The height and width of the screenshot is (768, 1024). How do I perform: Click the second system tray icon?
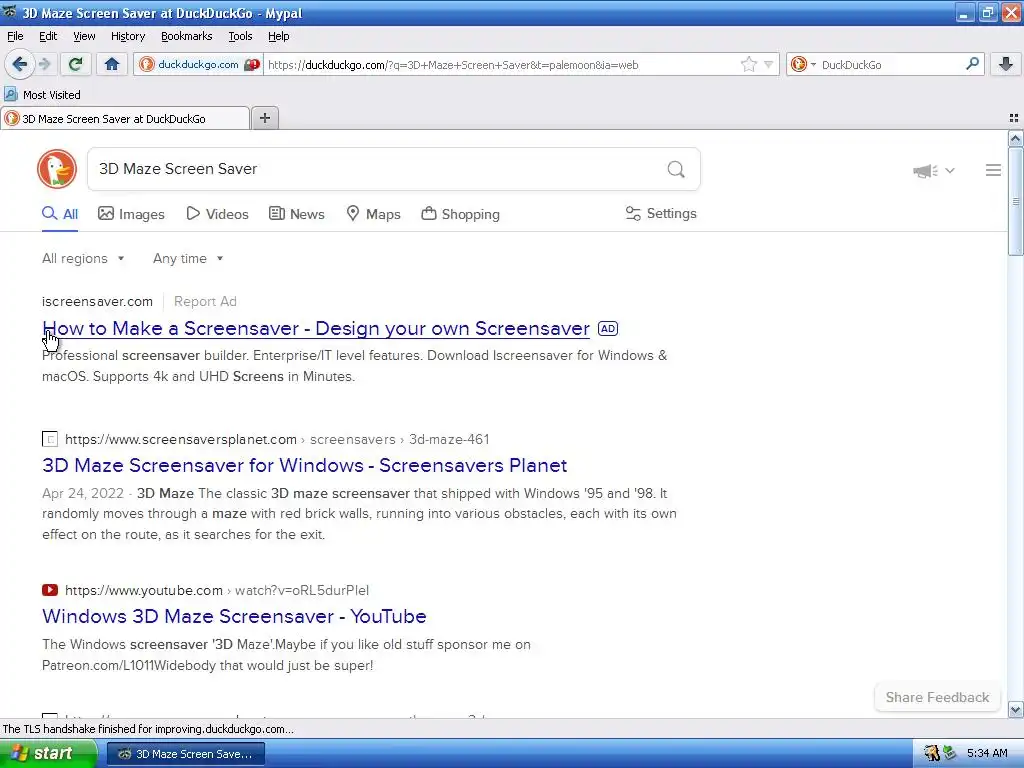pos(950,754)
